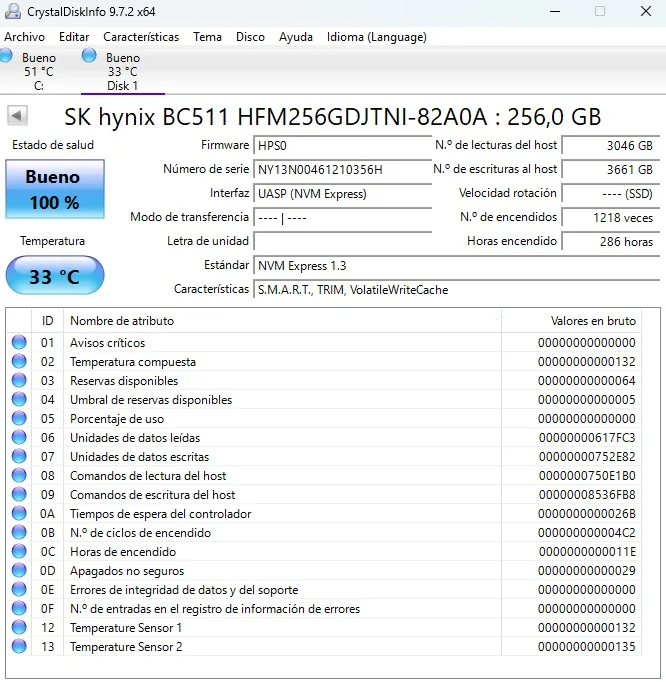Select the Avisos críticos attribute name
Viewport: 666px width, 682px height.
point(107,343)
